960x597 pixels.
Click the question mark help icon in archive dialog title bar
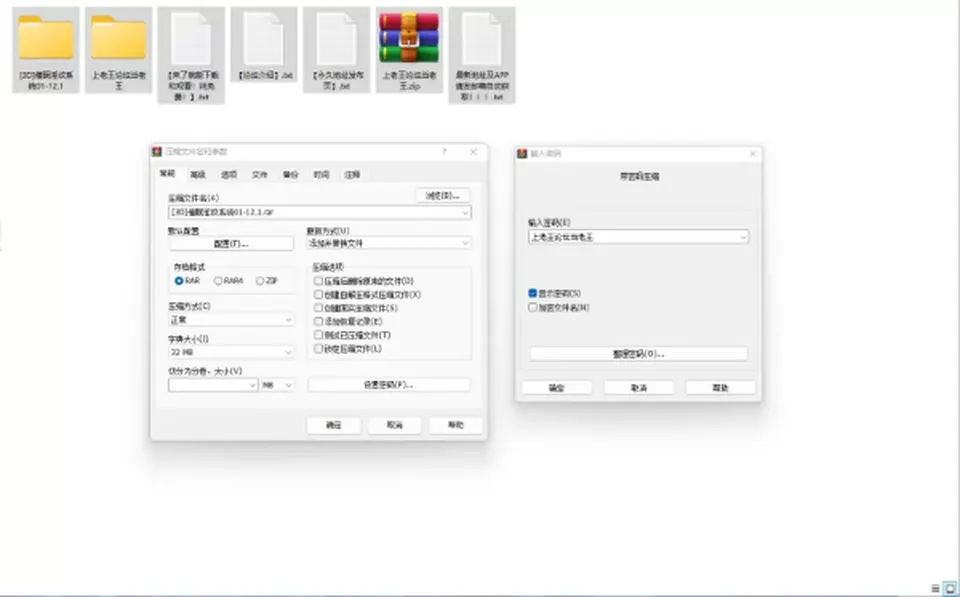click(444, 152)
